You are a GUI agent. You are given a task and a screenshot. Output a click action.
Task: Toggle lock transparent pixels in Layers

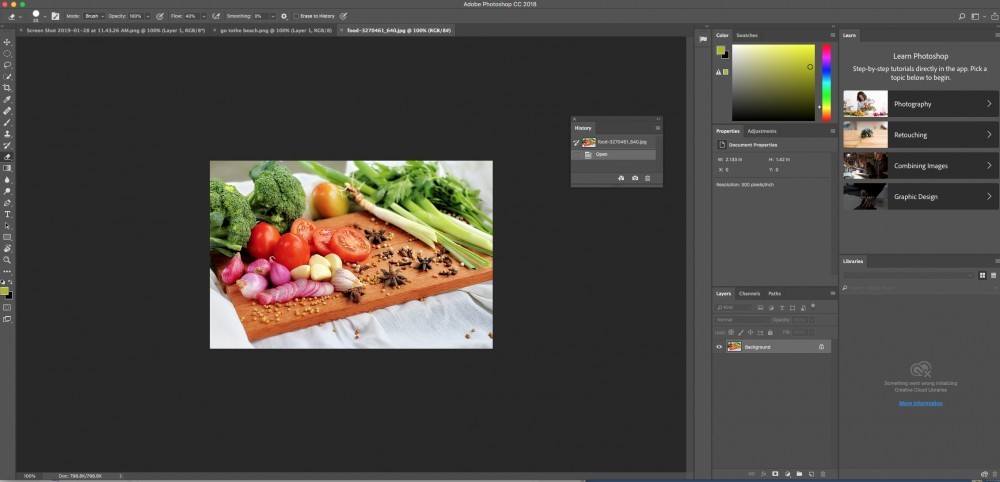[x=731, y=332]
